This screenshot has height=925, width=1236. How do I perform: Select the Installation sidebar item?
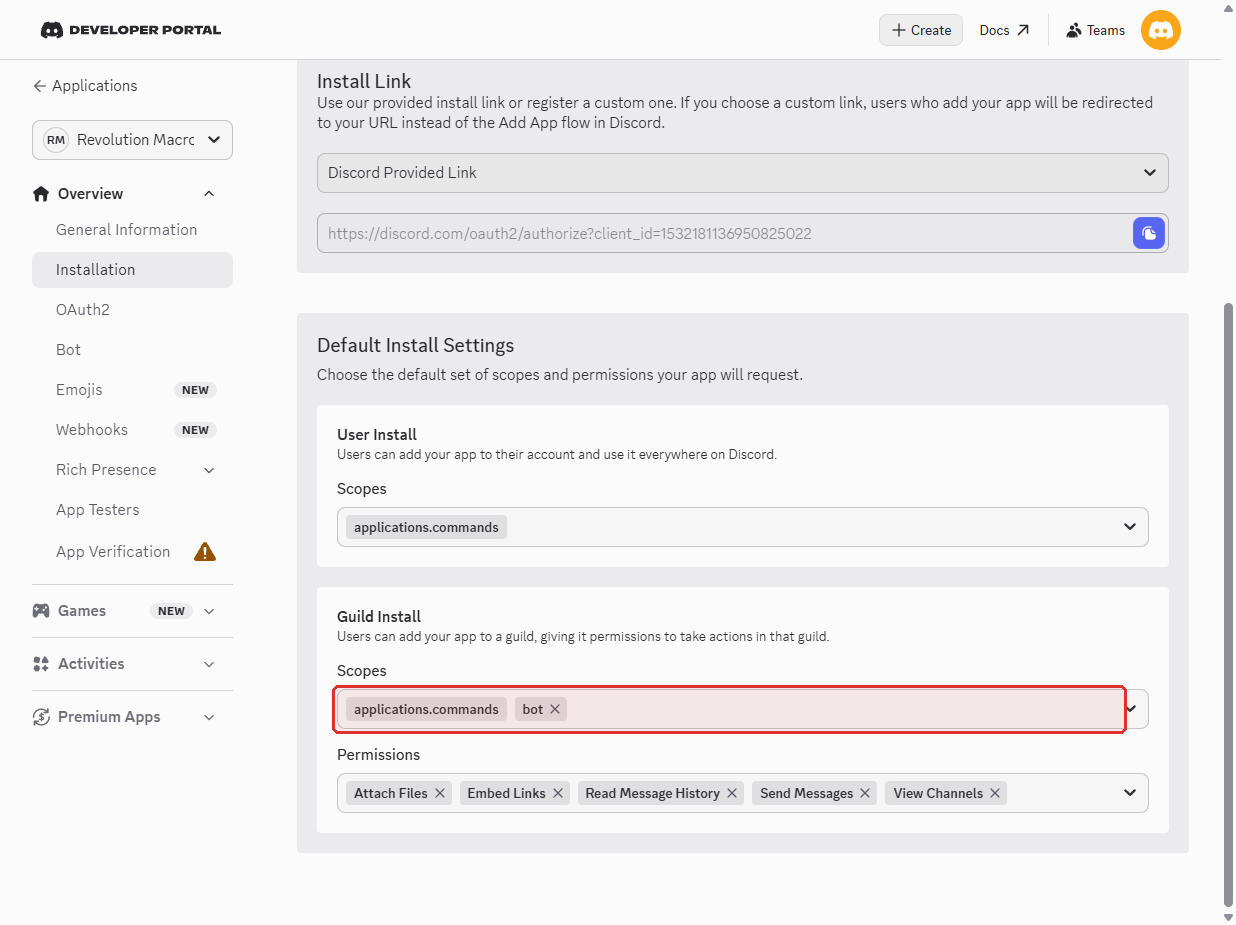tap(132, 270)
